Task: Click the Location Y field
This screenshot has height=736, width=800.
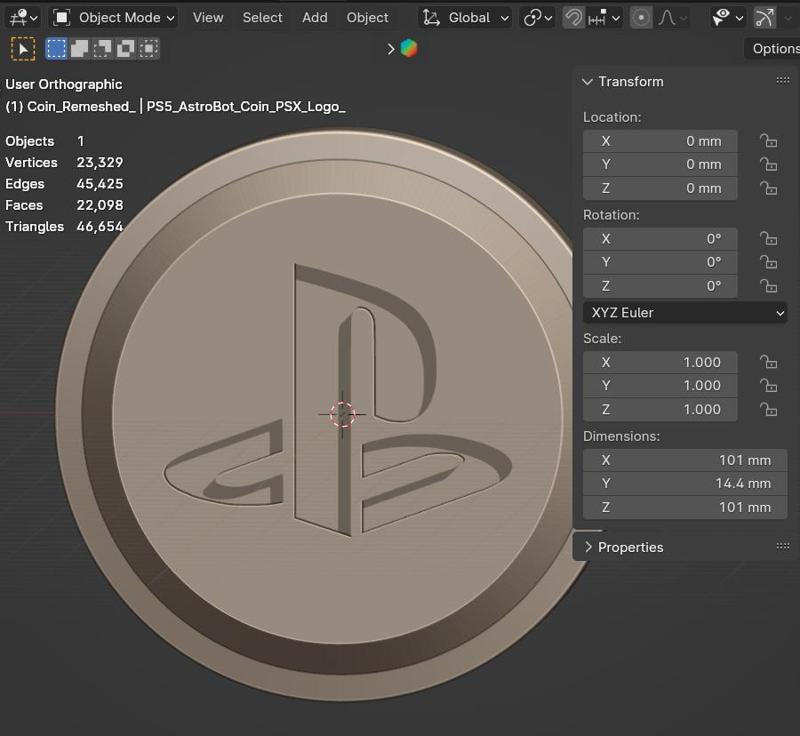Action: click(660, 165)
